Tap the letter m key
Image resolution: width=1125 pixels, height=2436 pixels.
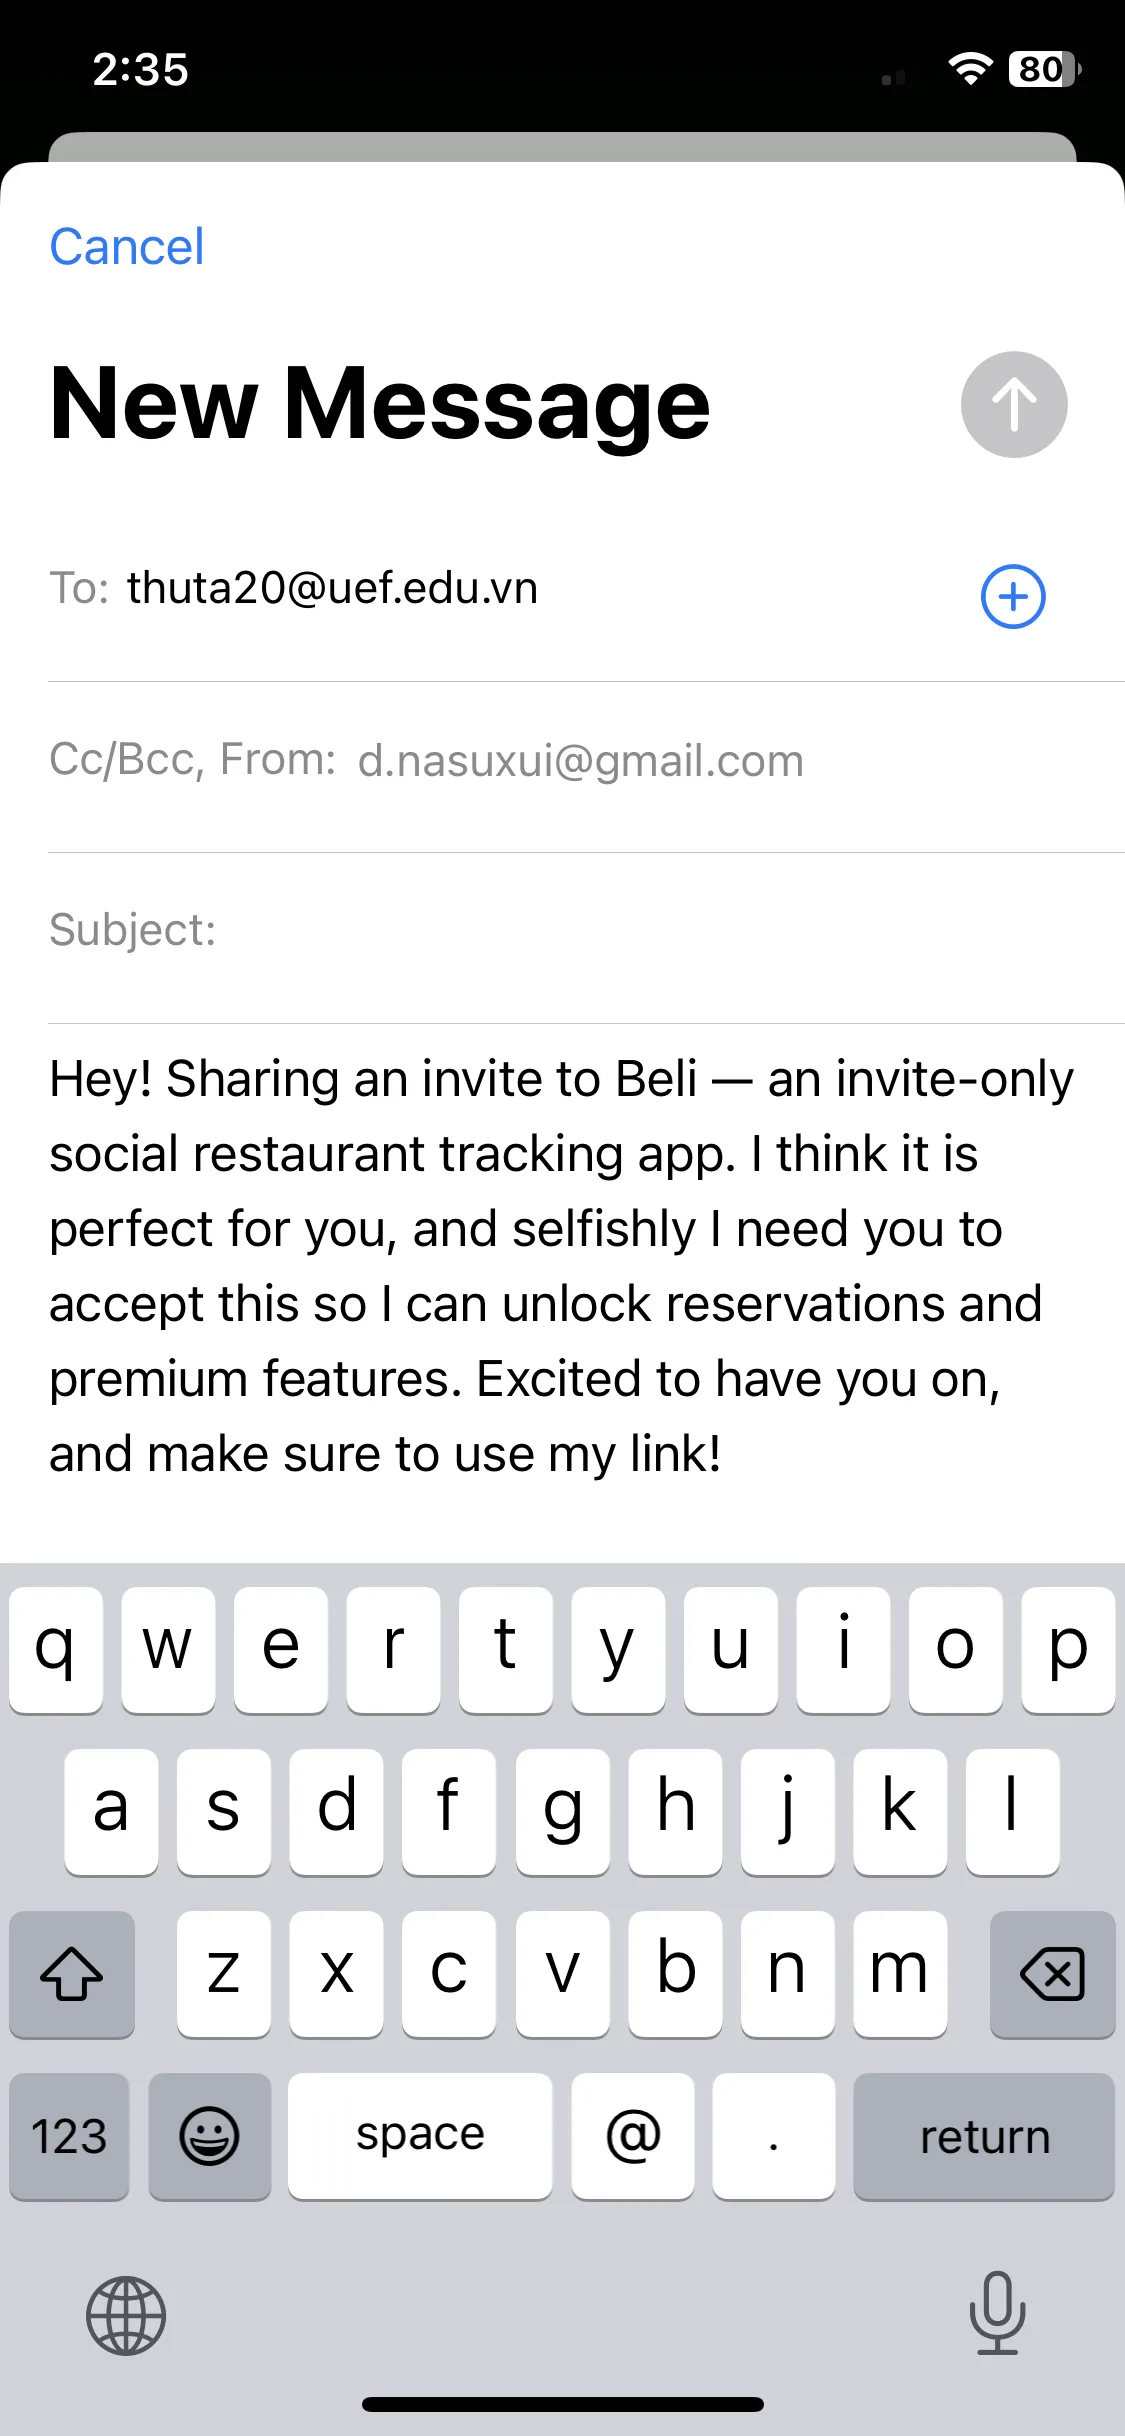(x=900, y=1974)
